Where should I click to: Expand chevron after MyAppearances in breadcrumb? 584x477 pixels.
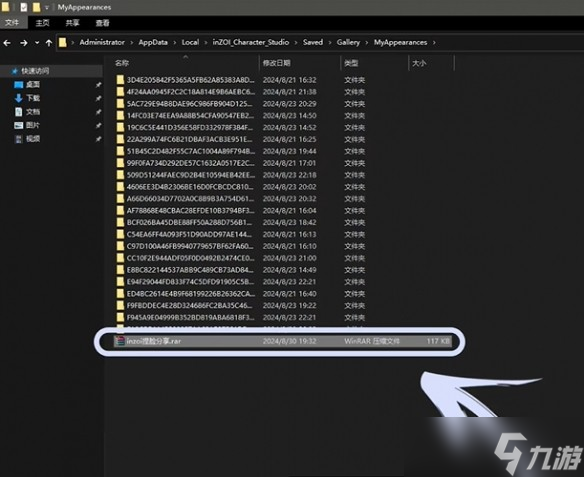pos(434,43)
